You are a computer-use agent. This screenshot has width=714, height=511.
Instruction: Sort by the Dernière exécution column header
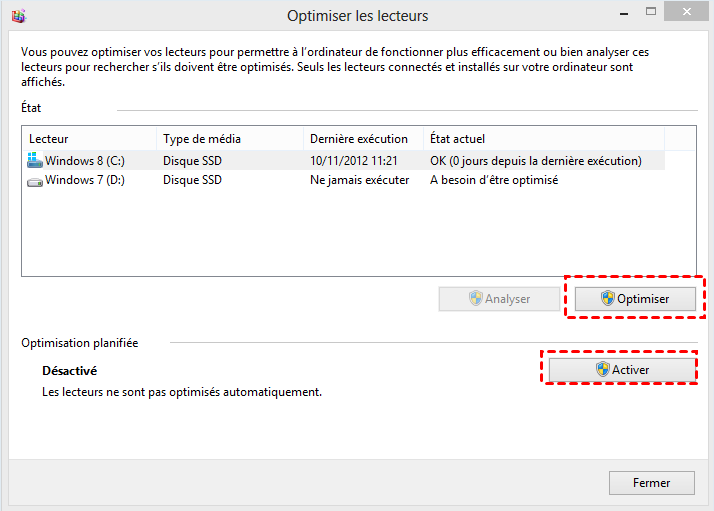click(x=363, y=139)
